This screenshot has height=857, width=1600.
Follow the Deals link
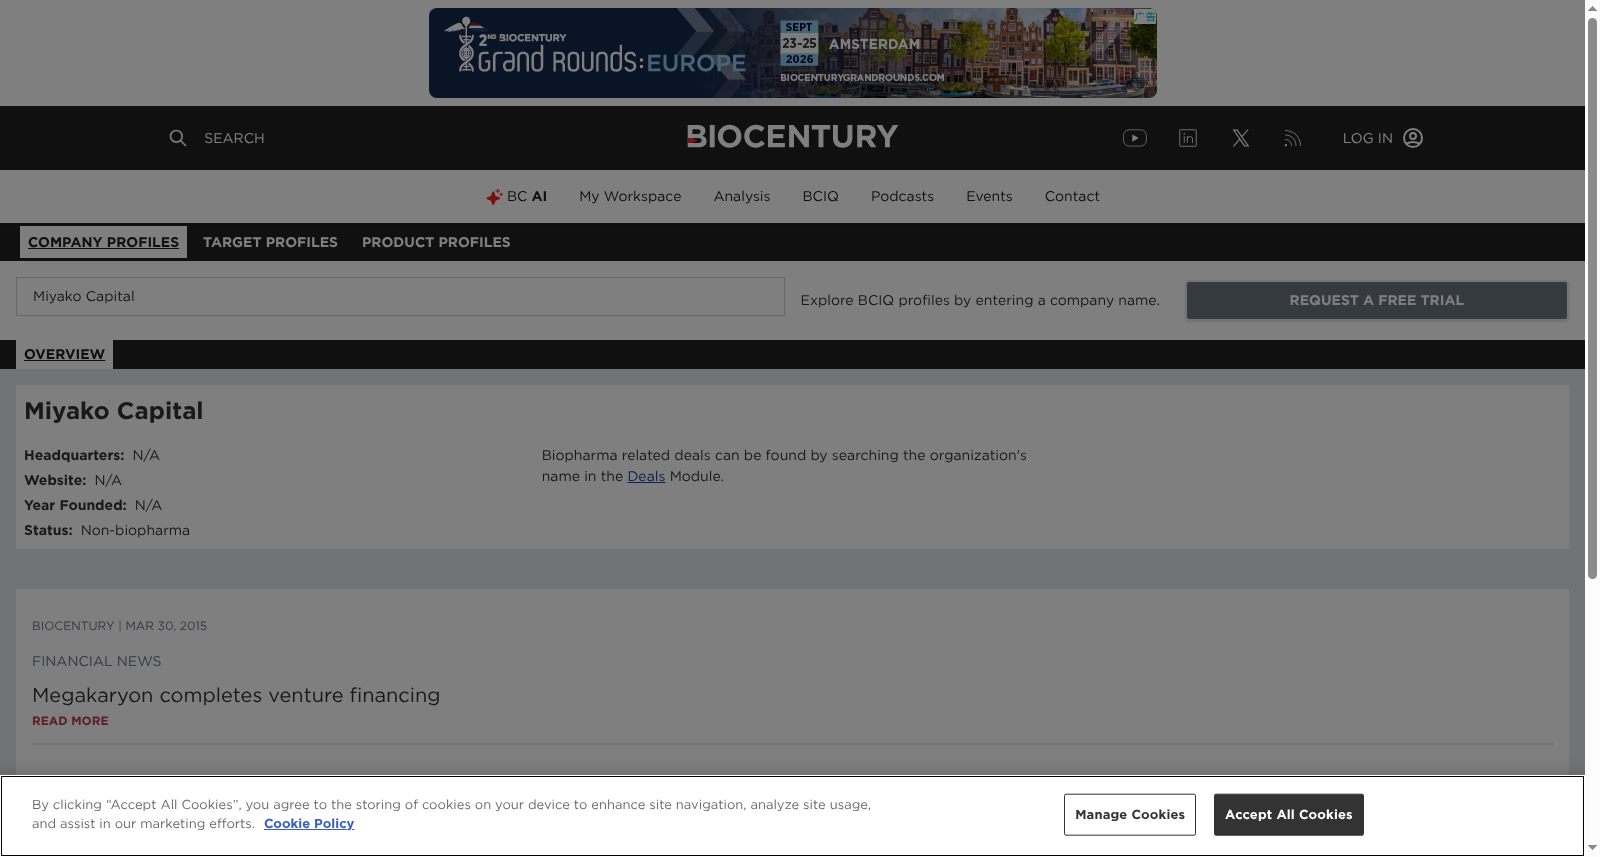[x=646, y=476]
